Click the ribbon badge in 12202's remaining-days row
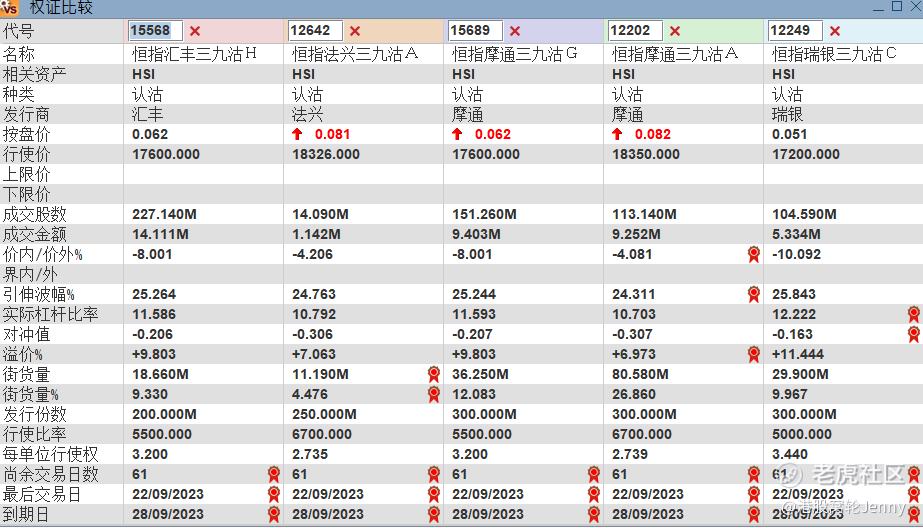The width and height of the screenshot is (923, 528). tap(753, 474)
